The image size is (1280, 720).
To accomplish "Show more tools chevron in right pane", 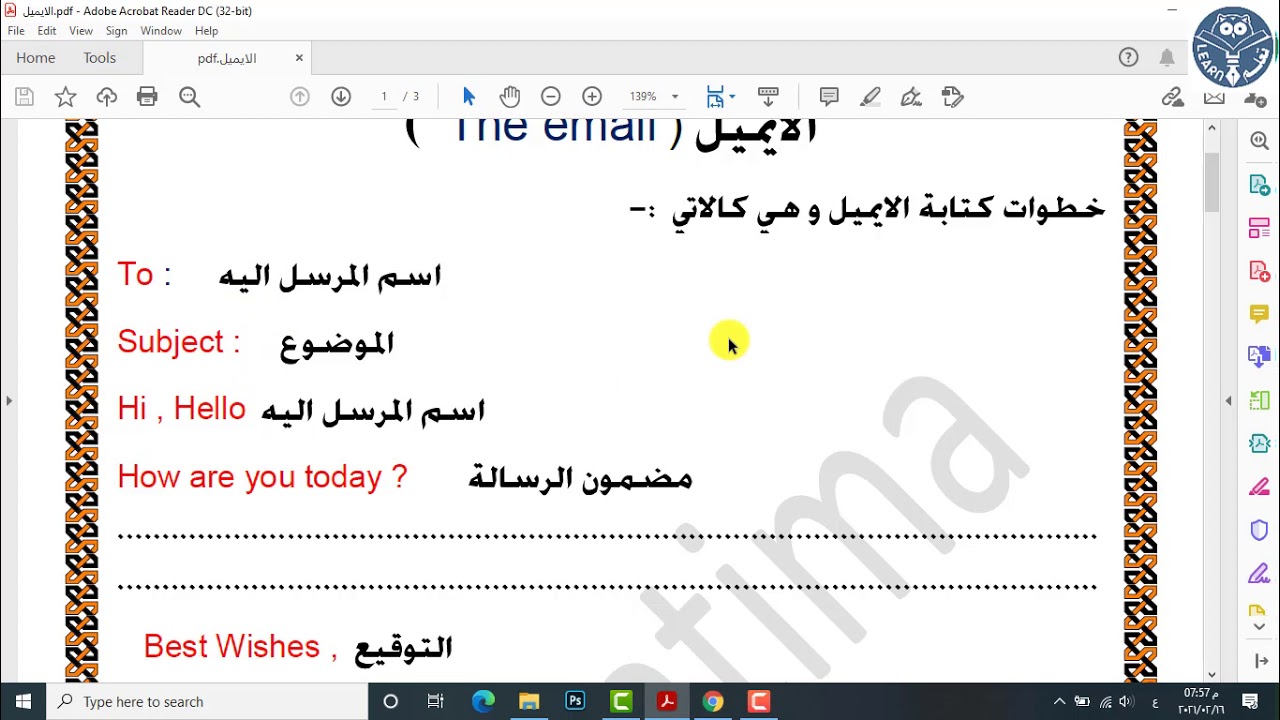I will (x=1259, y=627).
